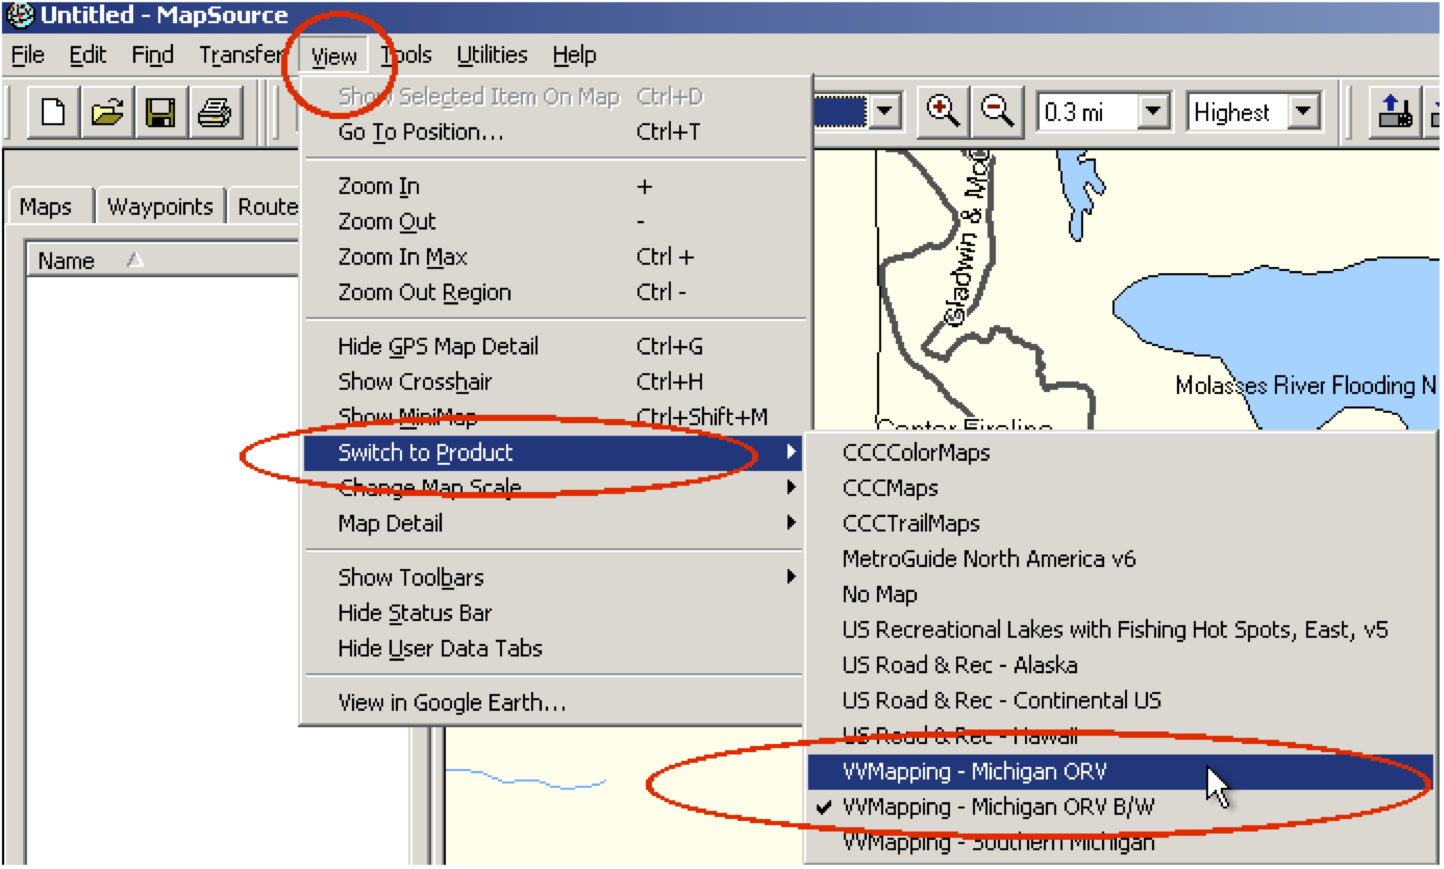Expand the Show Toolbars submenu
The width and height of the screenshot is (1444, 869).
tap(553, 577)
